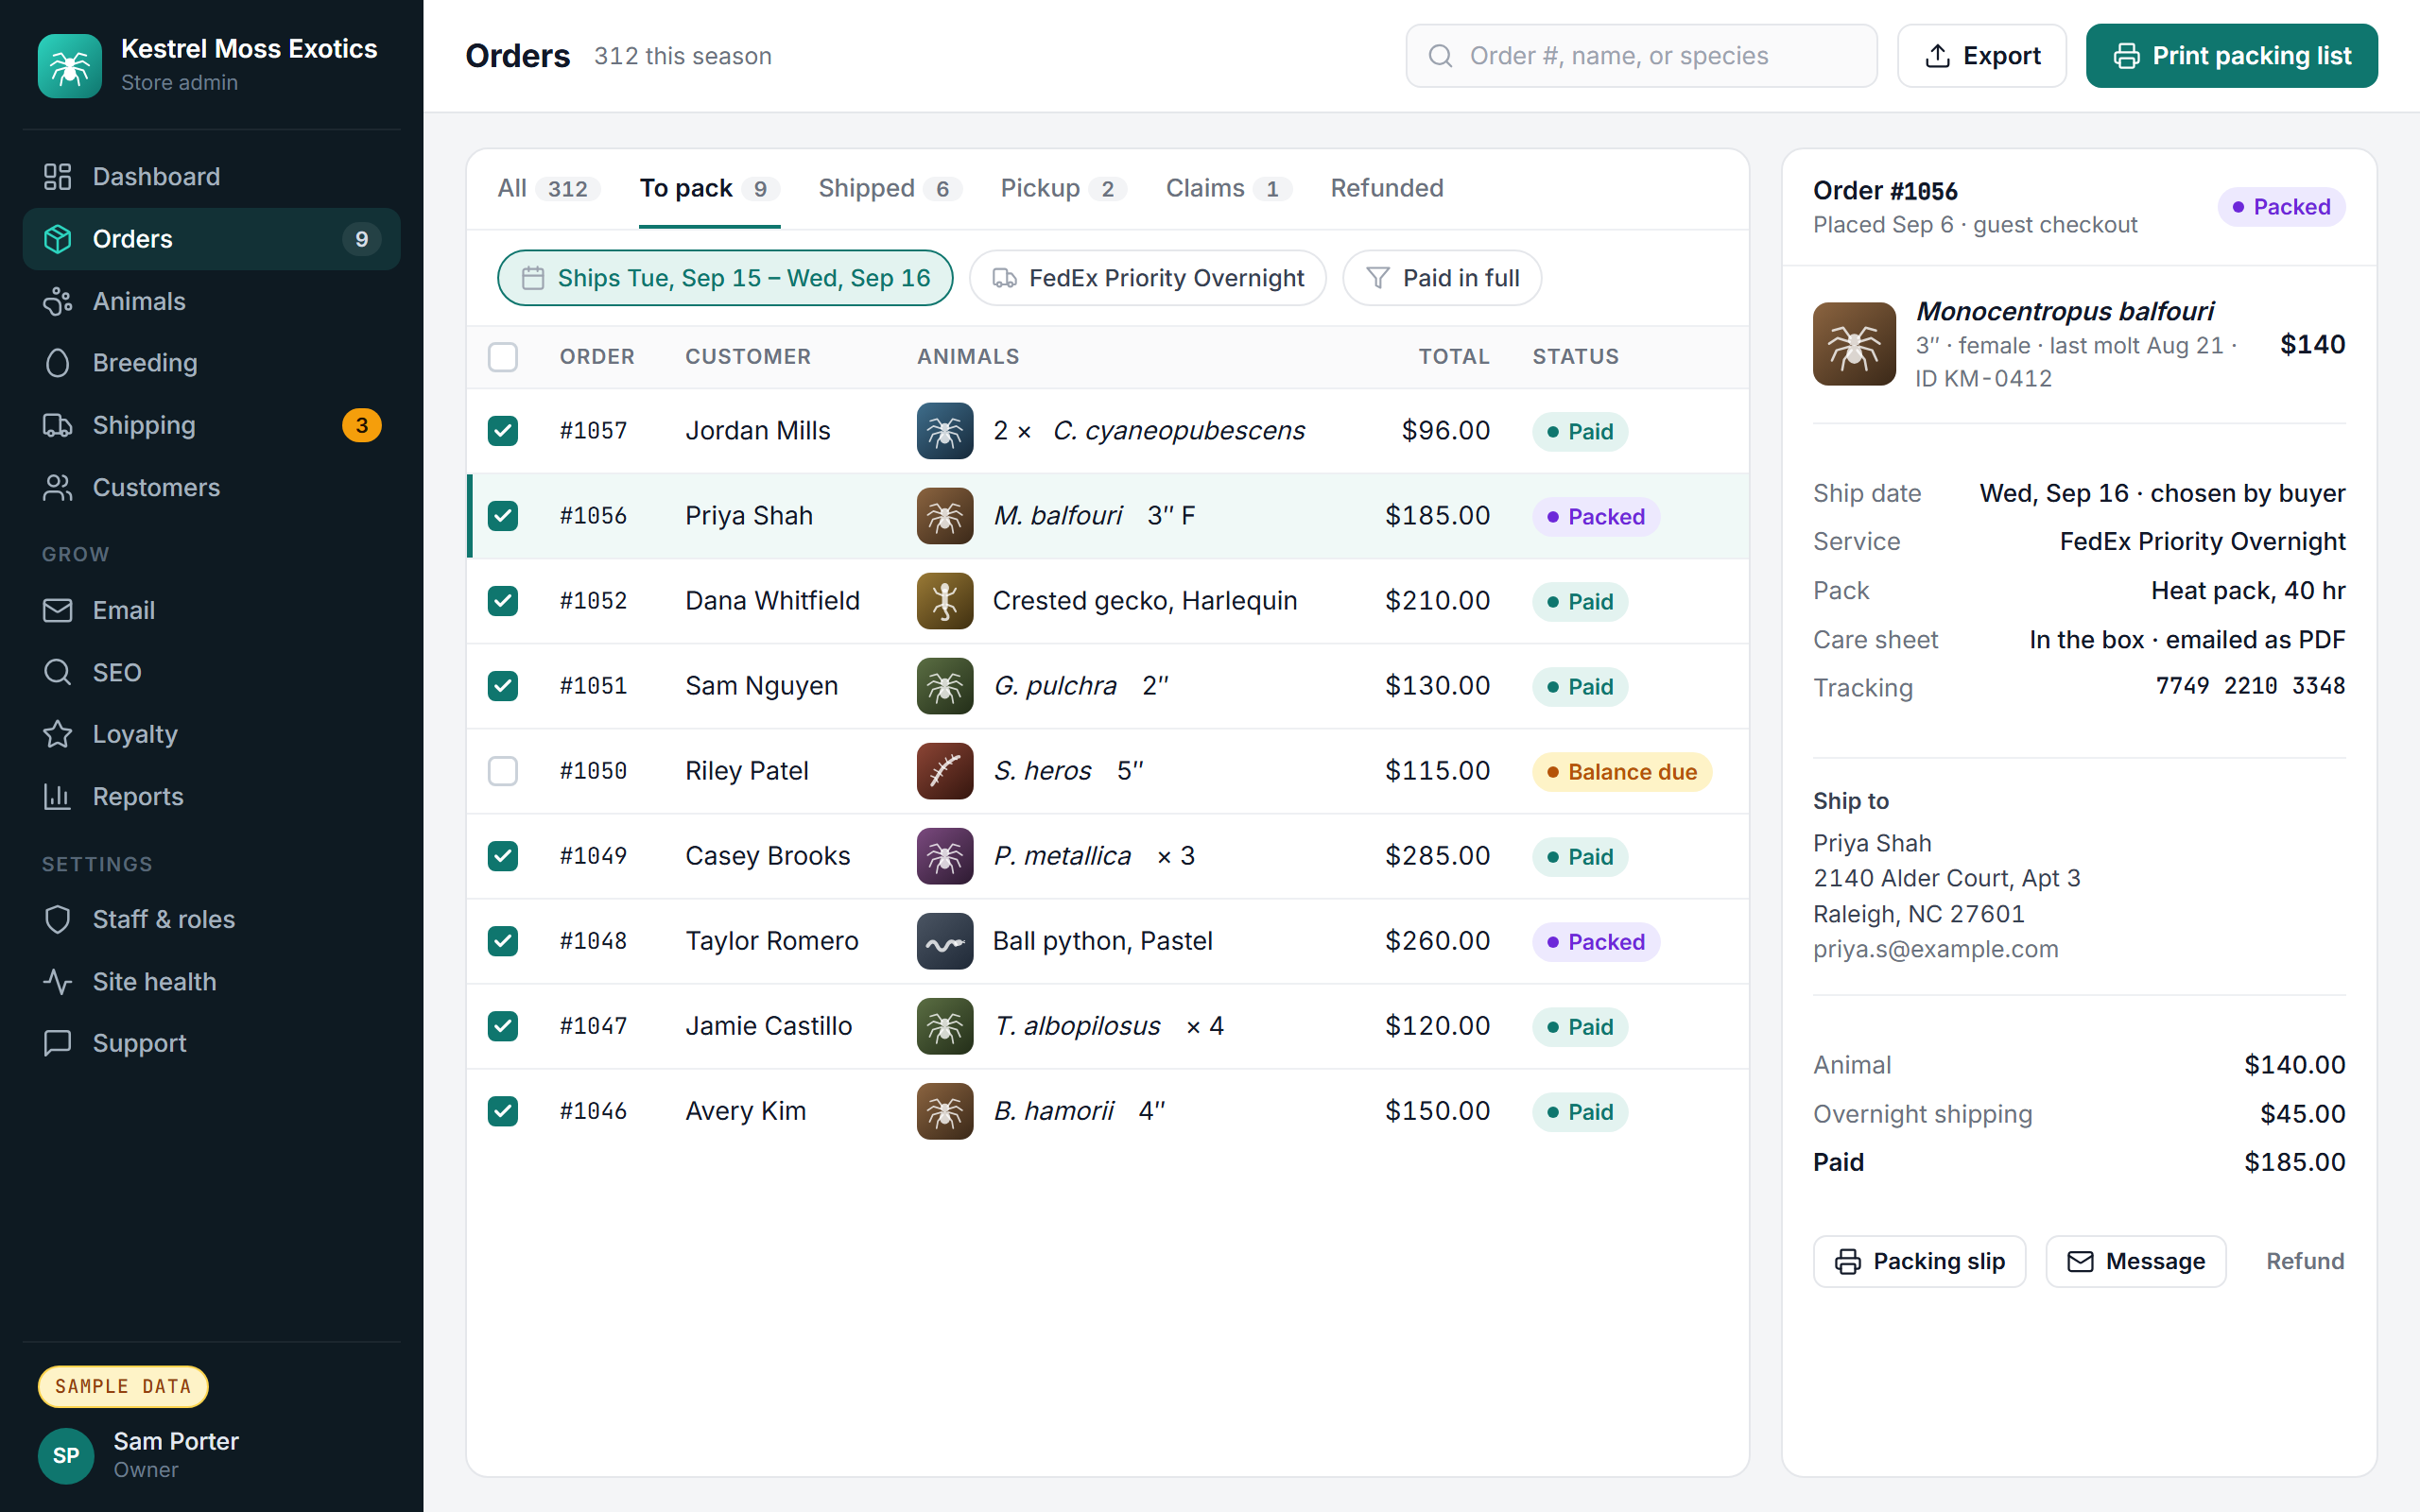Open the Paid in full filter

pos(1442,278)
